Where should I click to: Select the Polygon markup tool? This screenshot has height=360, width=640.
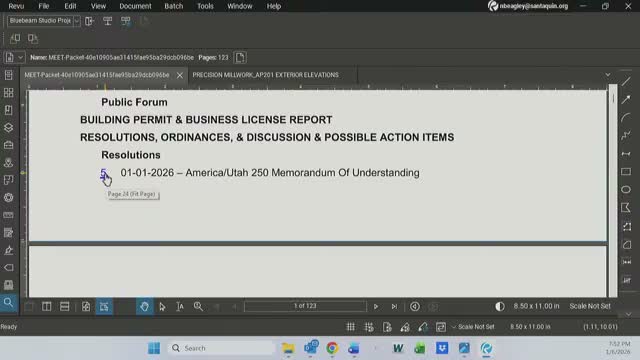click(x=626, y=208)
